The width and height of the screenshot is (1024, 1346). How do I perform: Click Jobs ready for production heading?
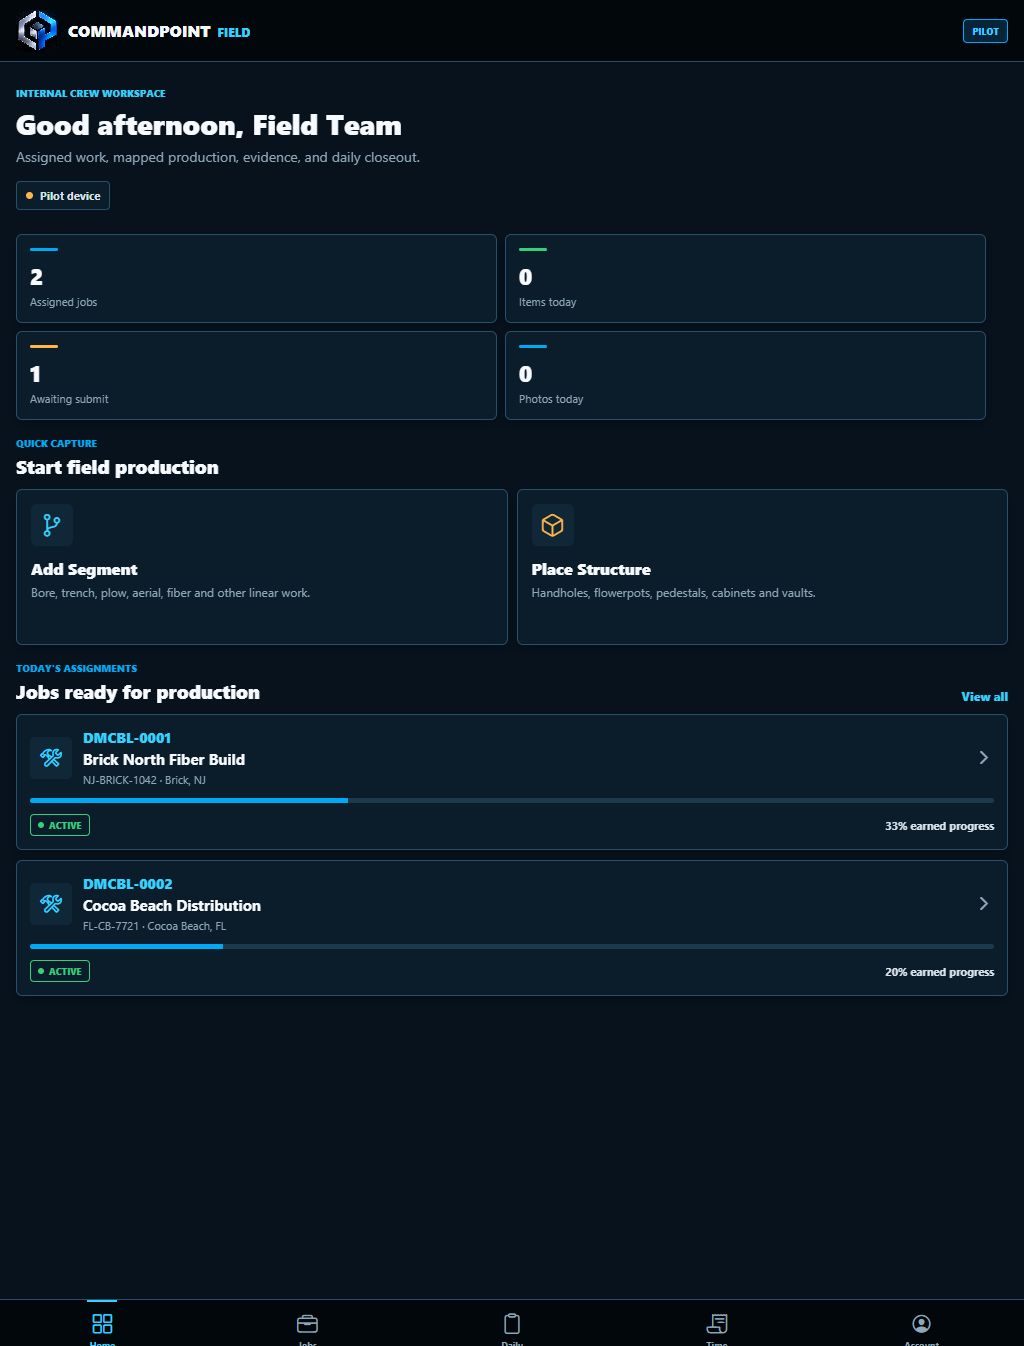pyautogui.click(x=138, y=693)
